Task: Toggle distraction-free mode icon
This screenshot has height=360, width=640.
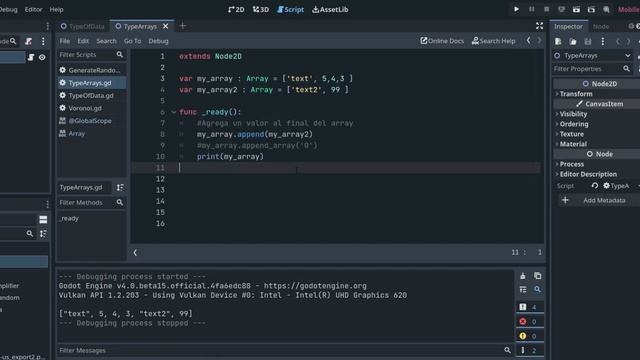Action: point(539,26)
